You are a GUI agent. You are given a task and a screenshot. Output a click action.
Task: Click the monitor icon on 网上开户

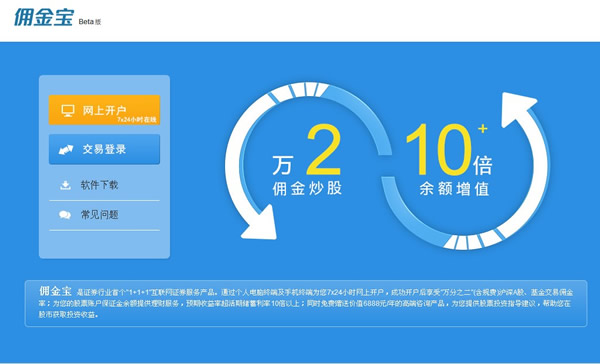(68, 111)
